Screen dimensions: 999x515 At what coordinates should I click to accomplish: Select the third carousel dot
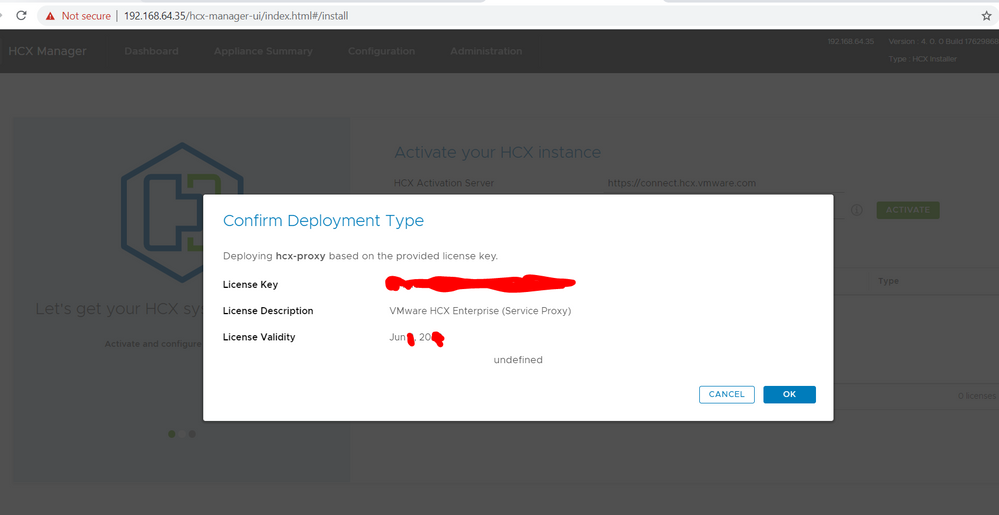tap(192, 434)
